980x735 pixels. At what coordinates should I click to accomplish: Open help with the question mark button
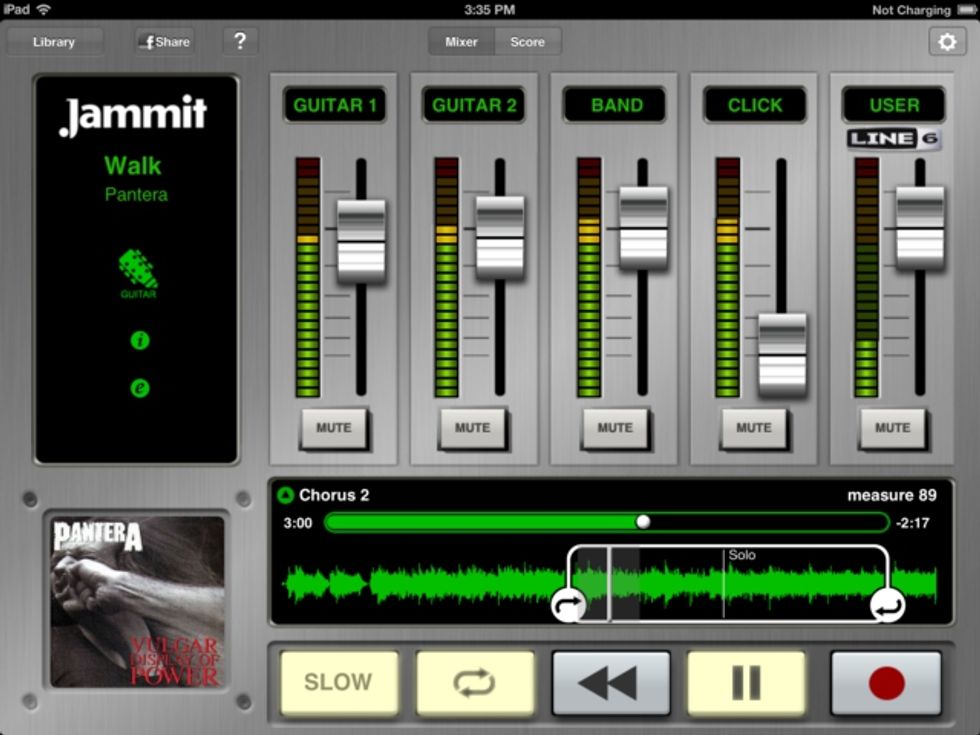click(x=240, y=41)
